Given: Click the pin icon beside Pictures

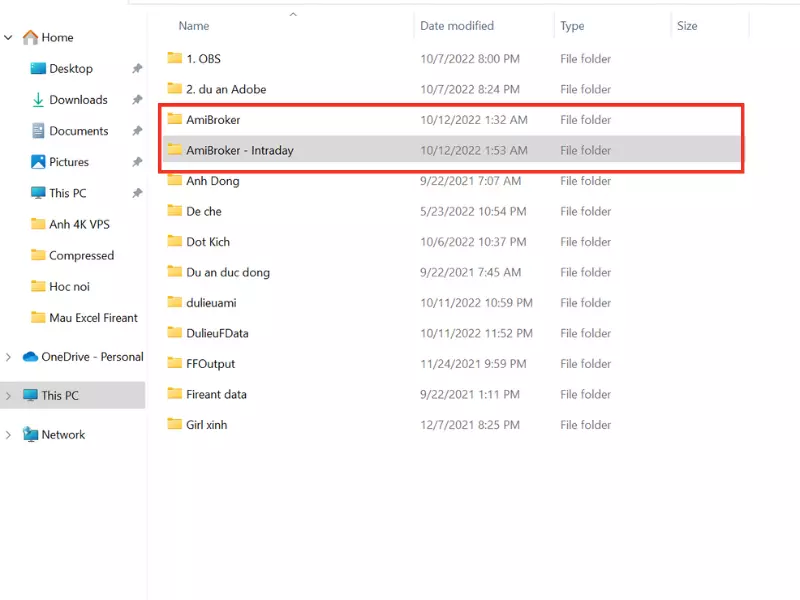Looking at the screenshot, I should click(x=137, y=162).
